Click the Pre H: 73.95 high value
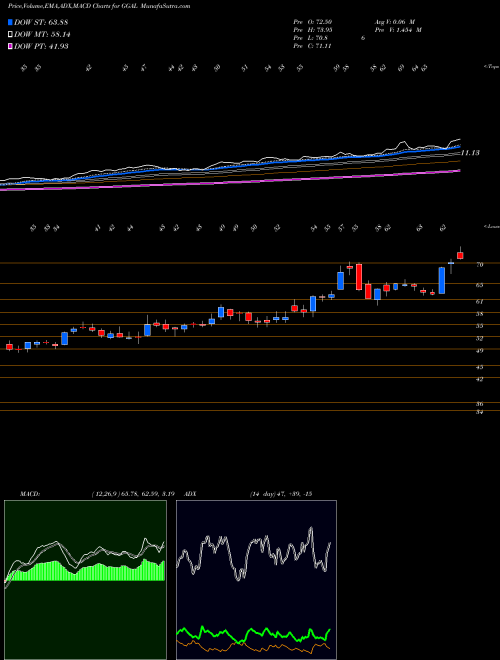 pyautogui.click(x=313, y=30)
